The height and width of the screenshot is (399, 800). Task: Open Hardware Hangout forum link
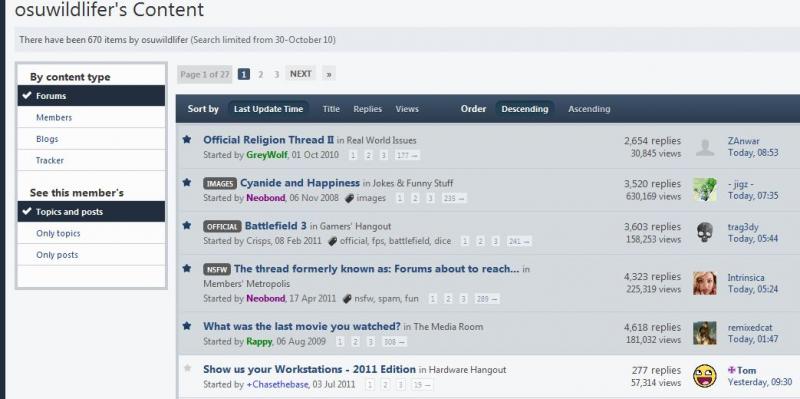[x=467, y=369]
